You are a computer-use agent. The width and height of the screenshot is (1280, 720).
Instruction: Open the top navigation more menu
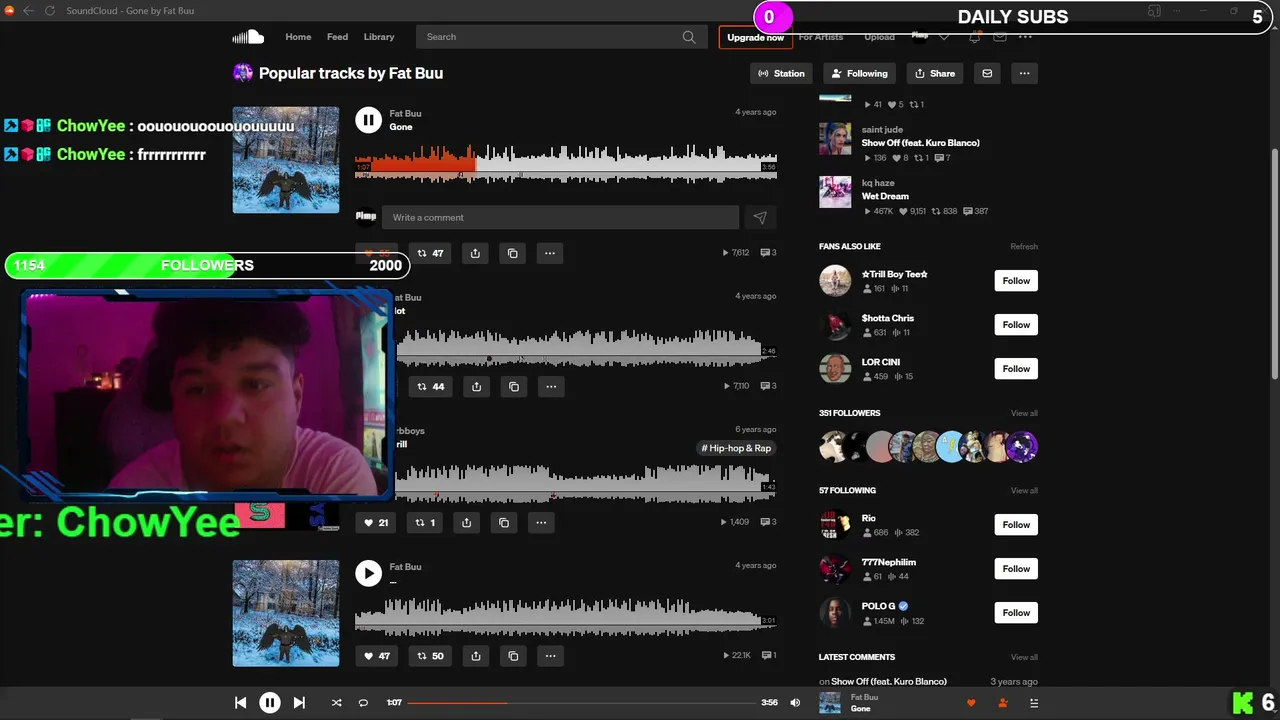1025,37
